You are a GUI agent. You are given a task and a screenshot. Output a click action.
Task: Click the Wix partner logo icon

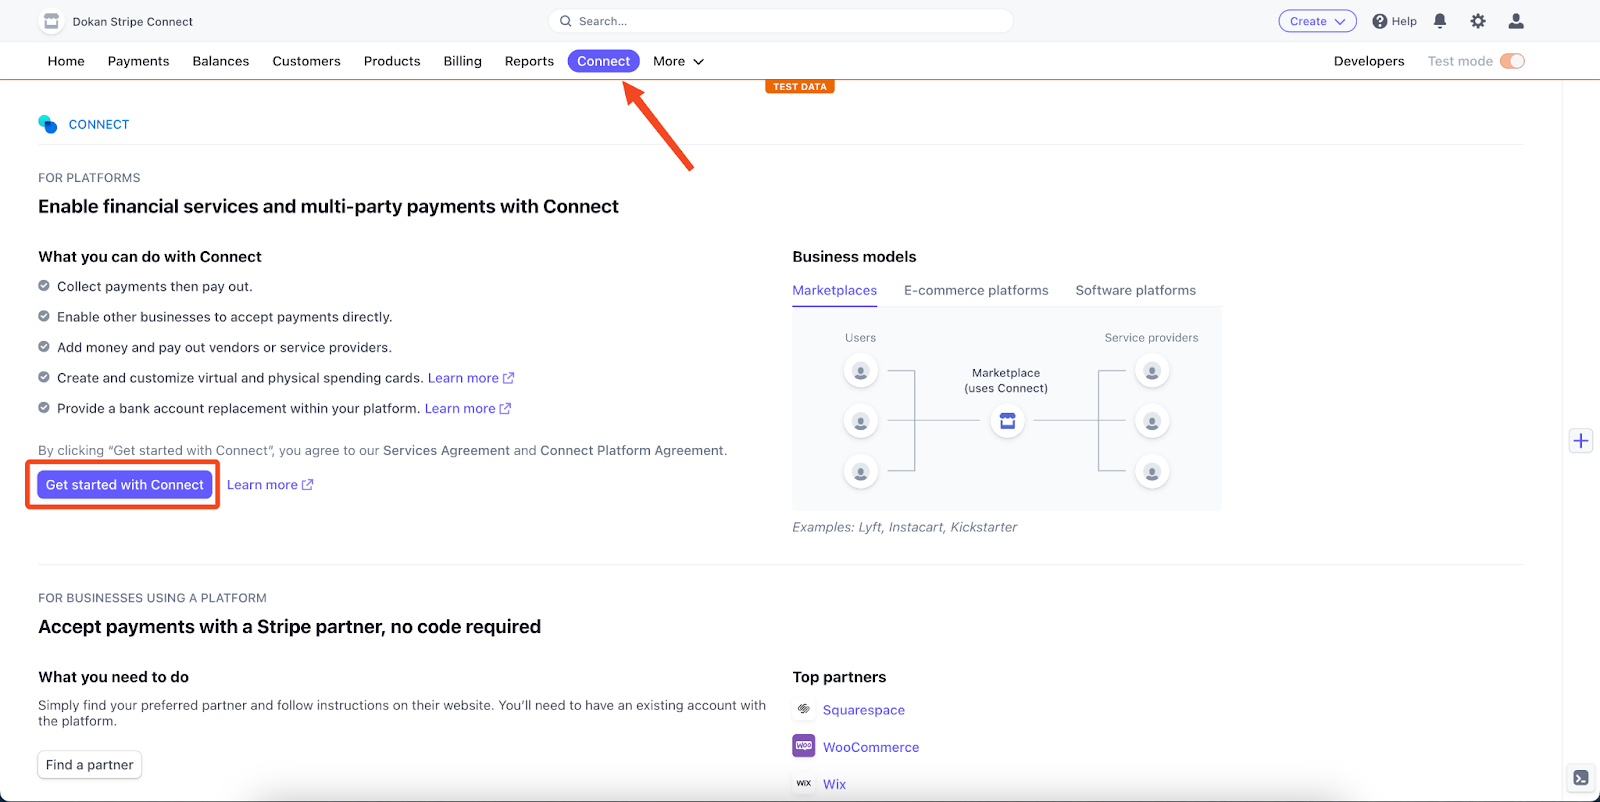(804, 783)
